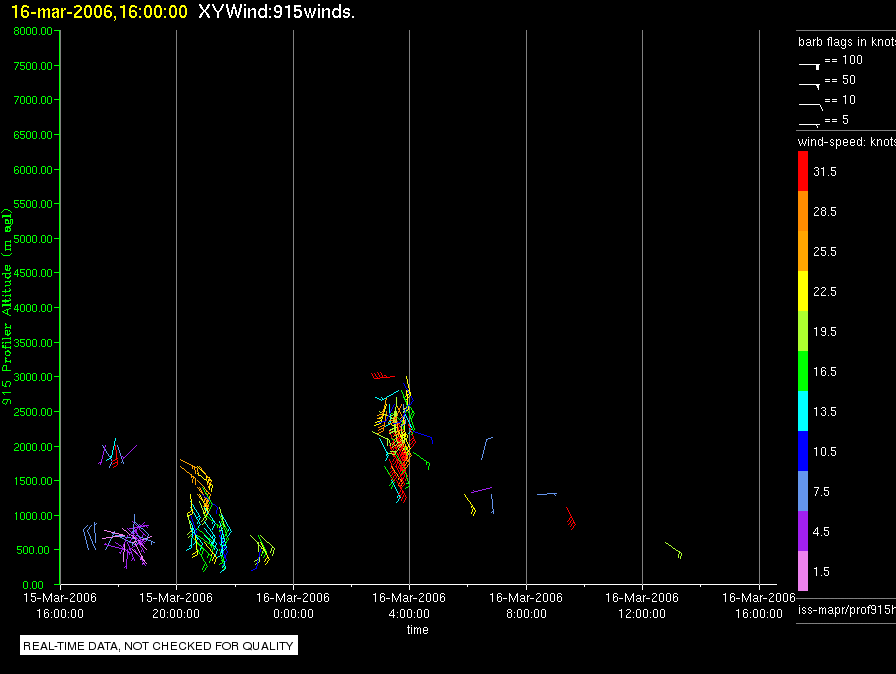Screen dimensions: 896x674
Task: Click the 100-knot barb flag symbol
Action: 809,66
